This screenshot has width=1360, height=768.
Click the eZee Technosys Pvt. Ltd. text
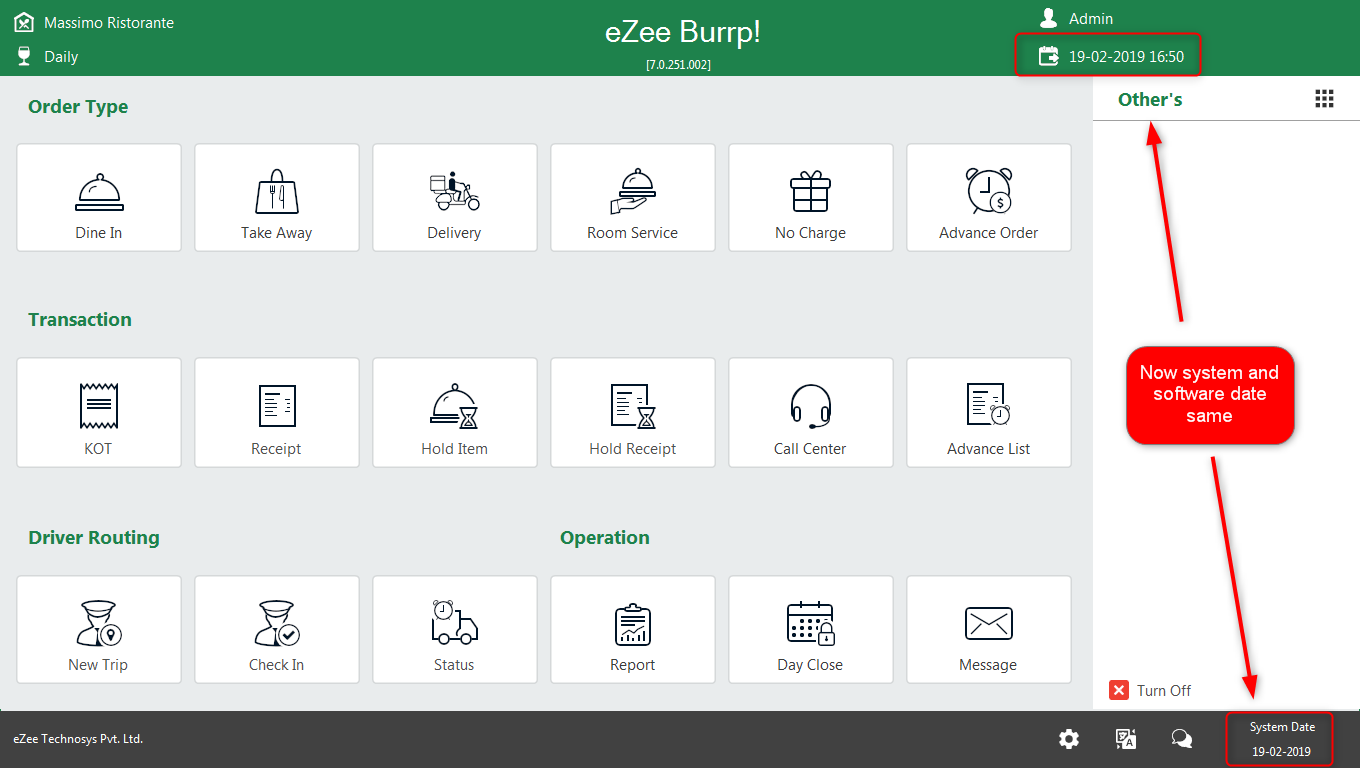[78, 739]
